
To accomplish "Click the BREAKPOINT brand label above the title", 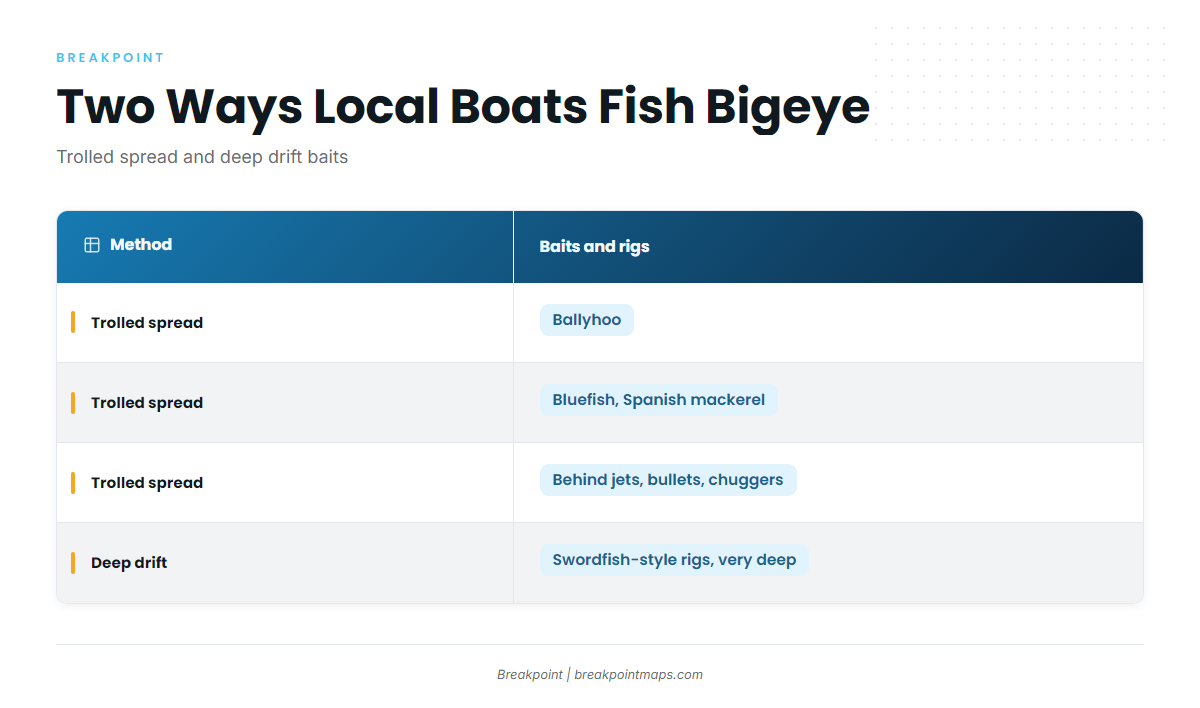I will (x=111, y=58).
